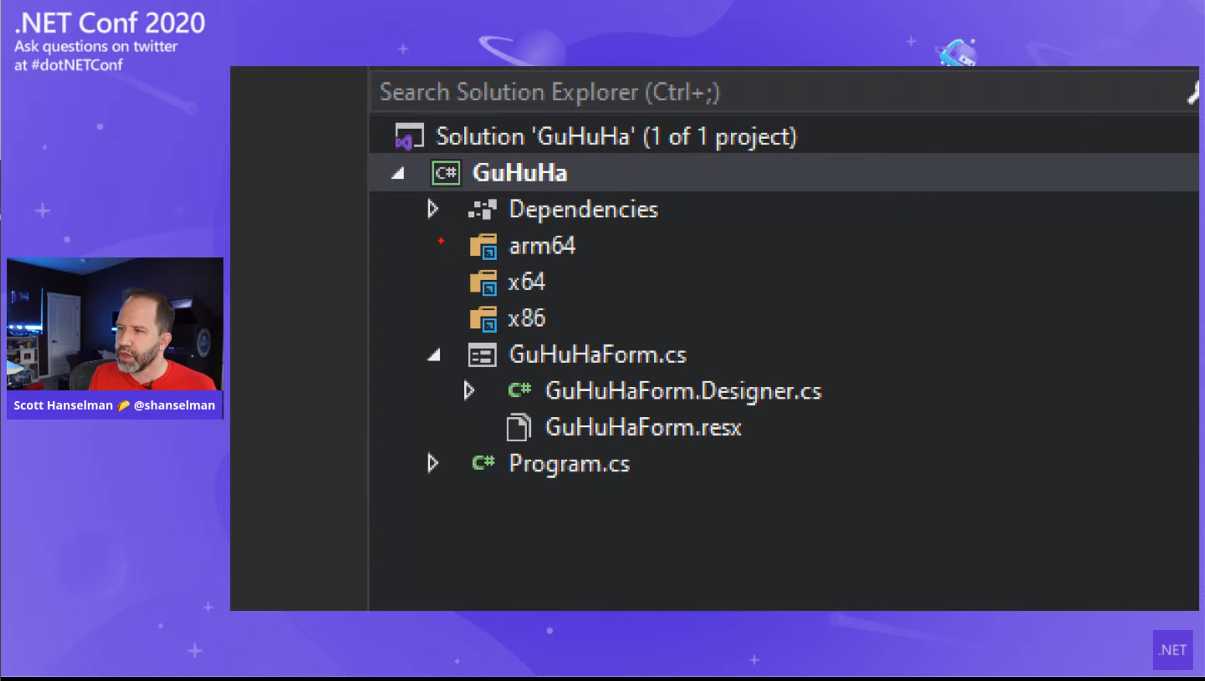Expand the Dependencies node
Image resolution: width=1205 pixels, height=681 pixels.
[433, 209]
